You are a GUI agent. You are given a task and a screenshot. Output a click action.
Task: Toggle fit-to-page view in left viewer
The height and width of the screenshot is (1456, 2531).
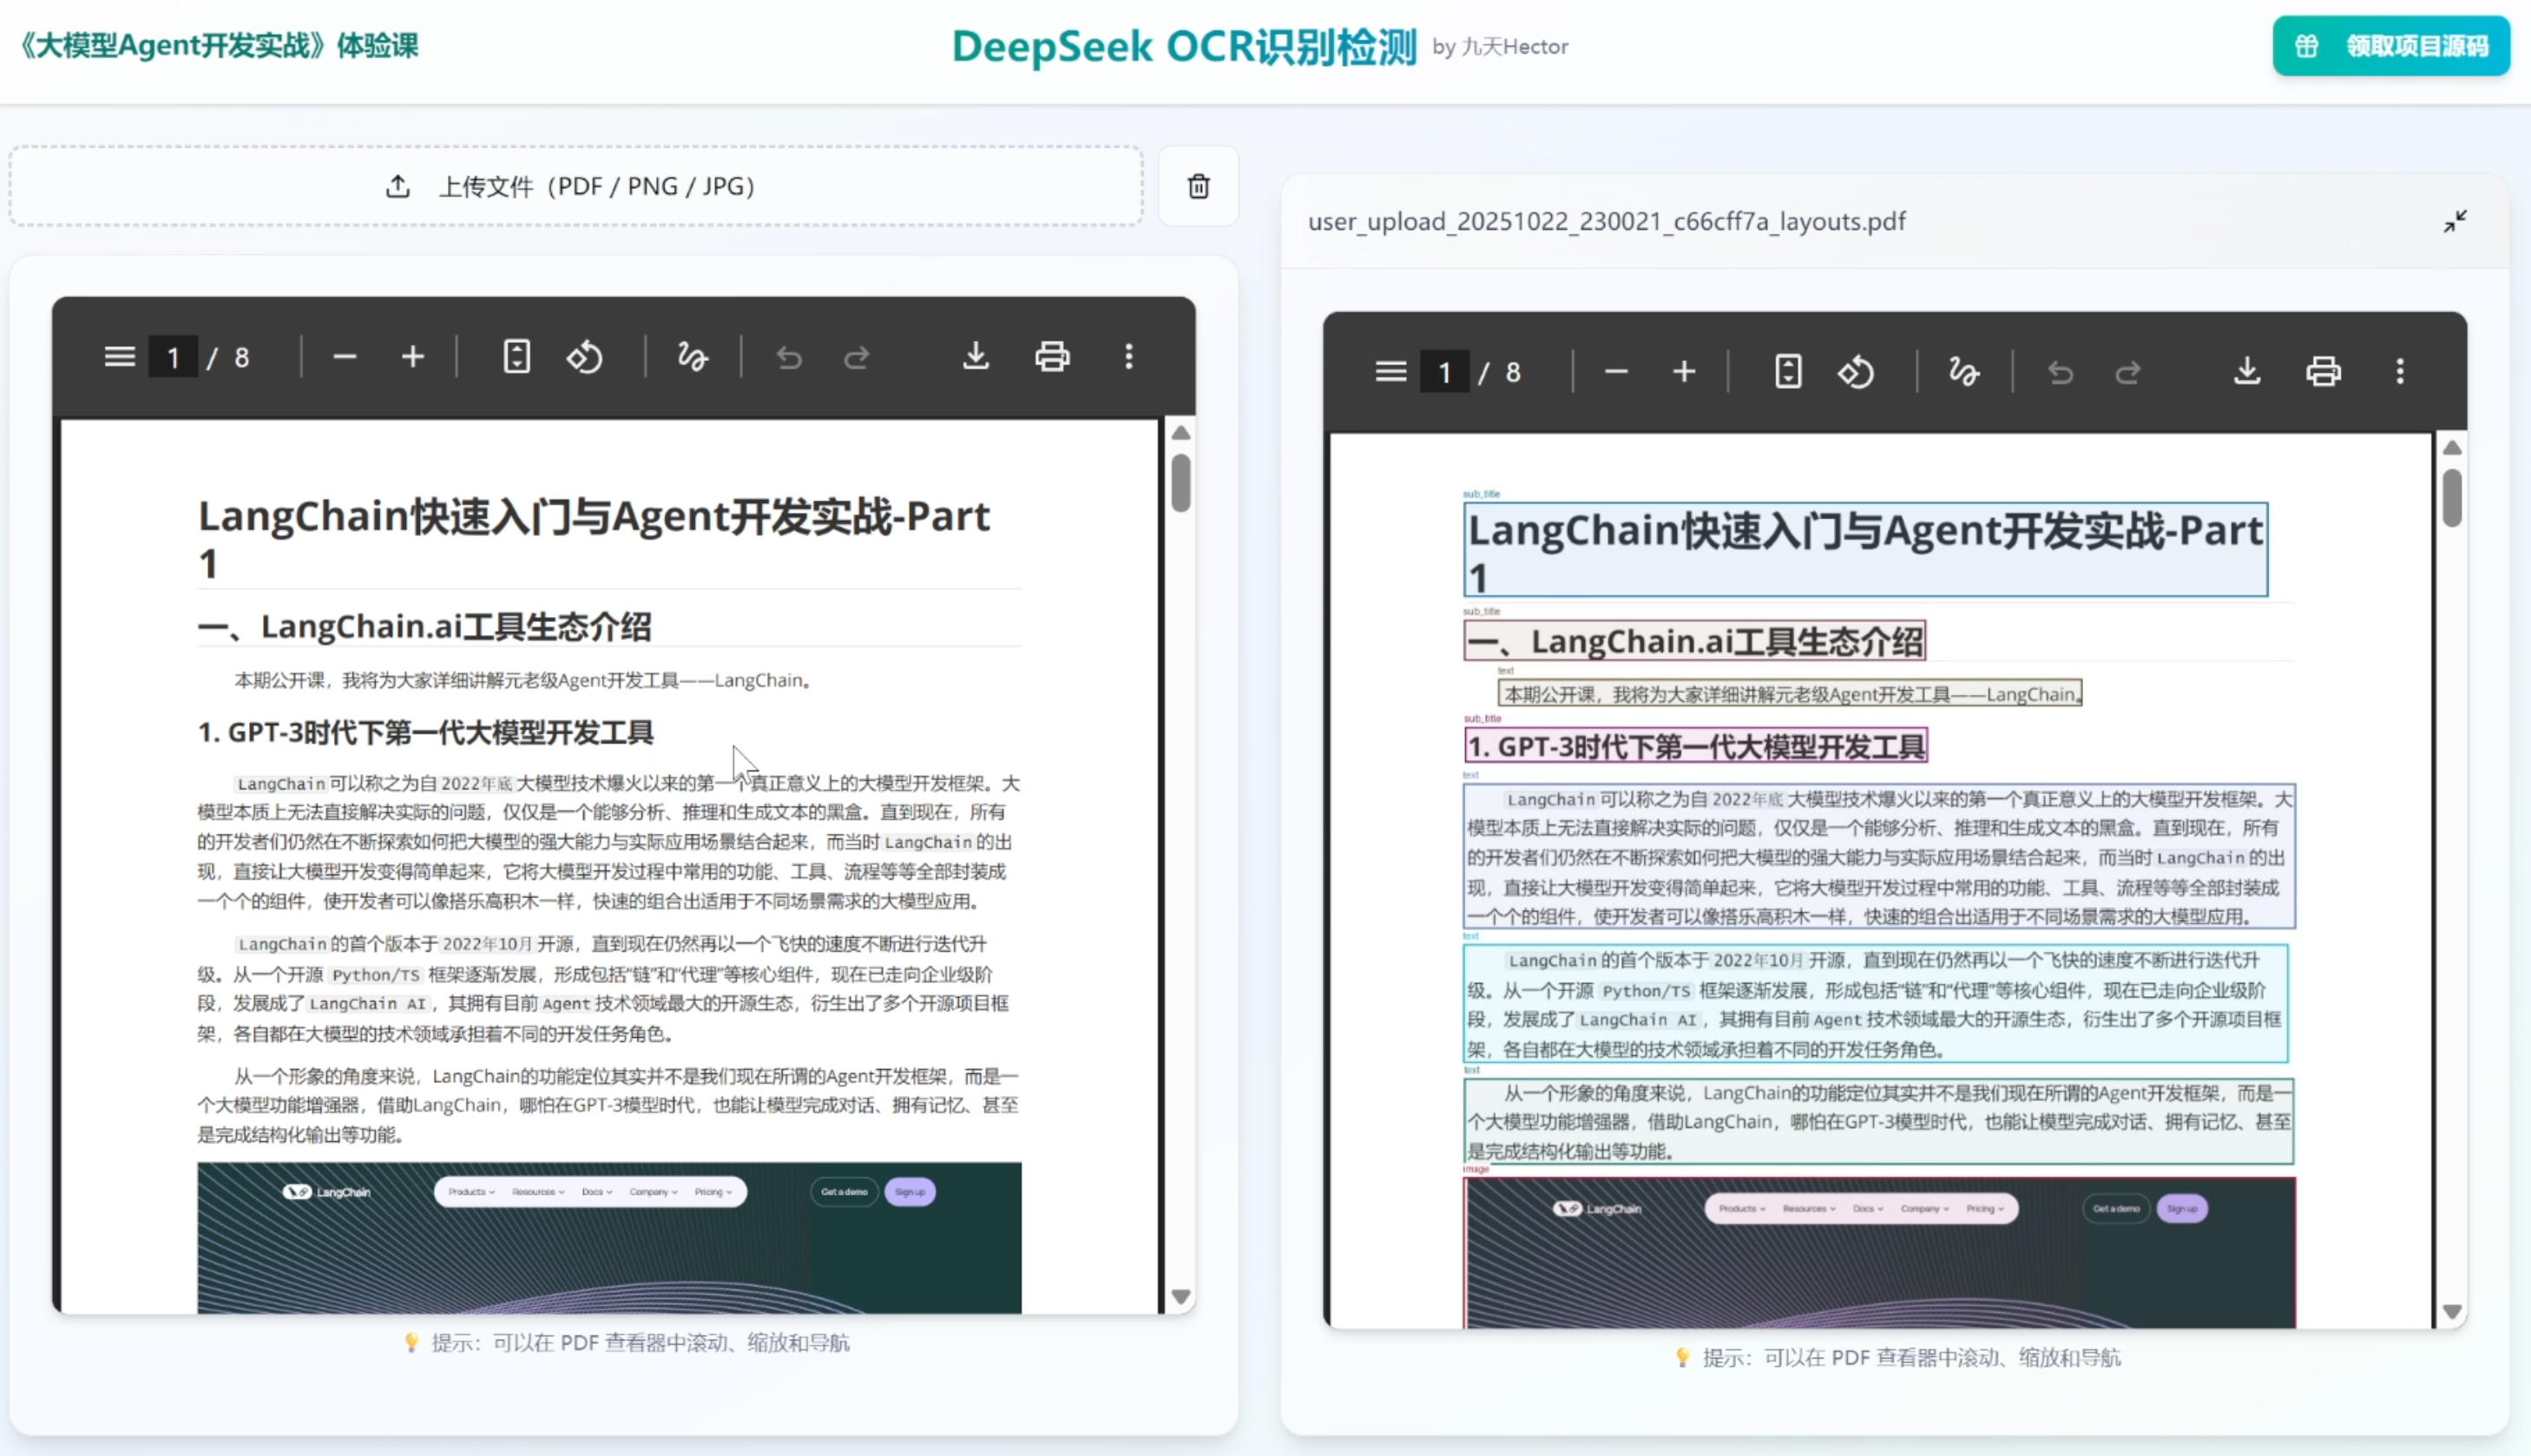tap(516, 357)
